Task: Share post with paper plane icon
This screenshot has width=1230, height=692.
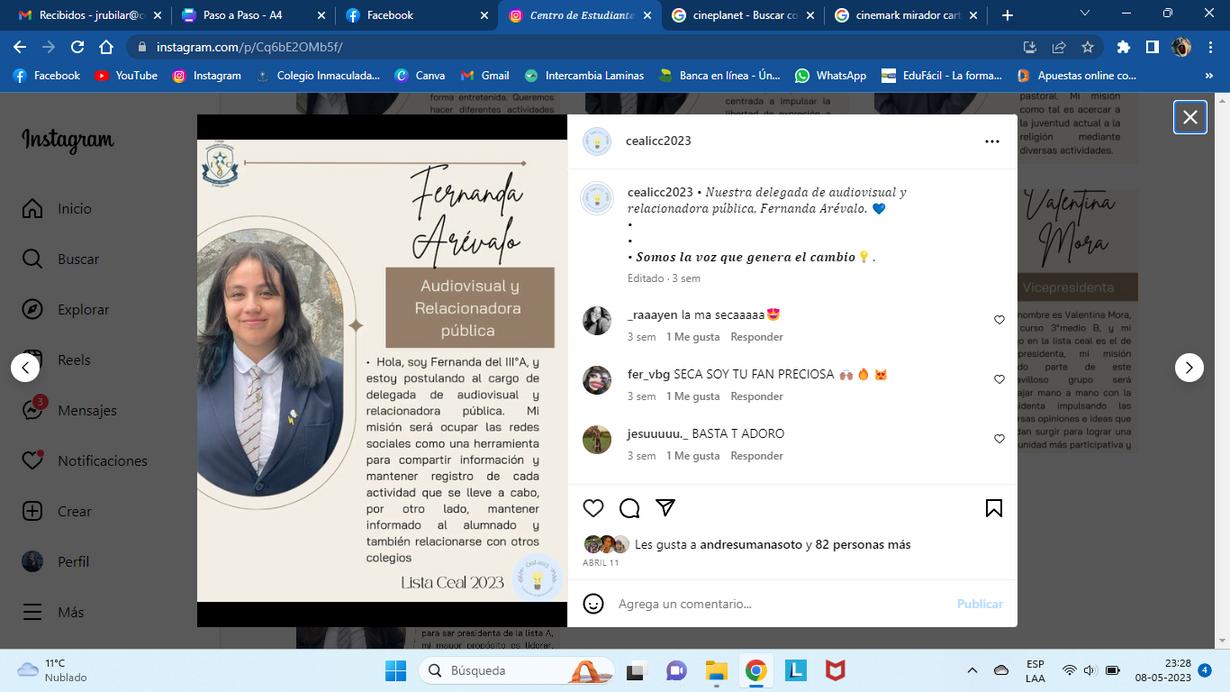Action: [x=665, y=508]
